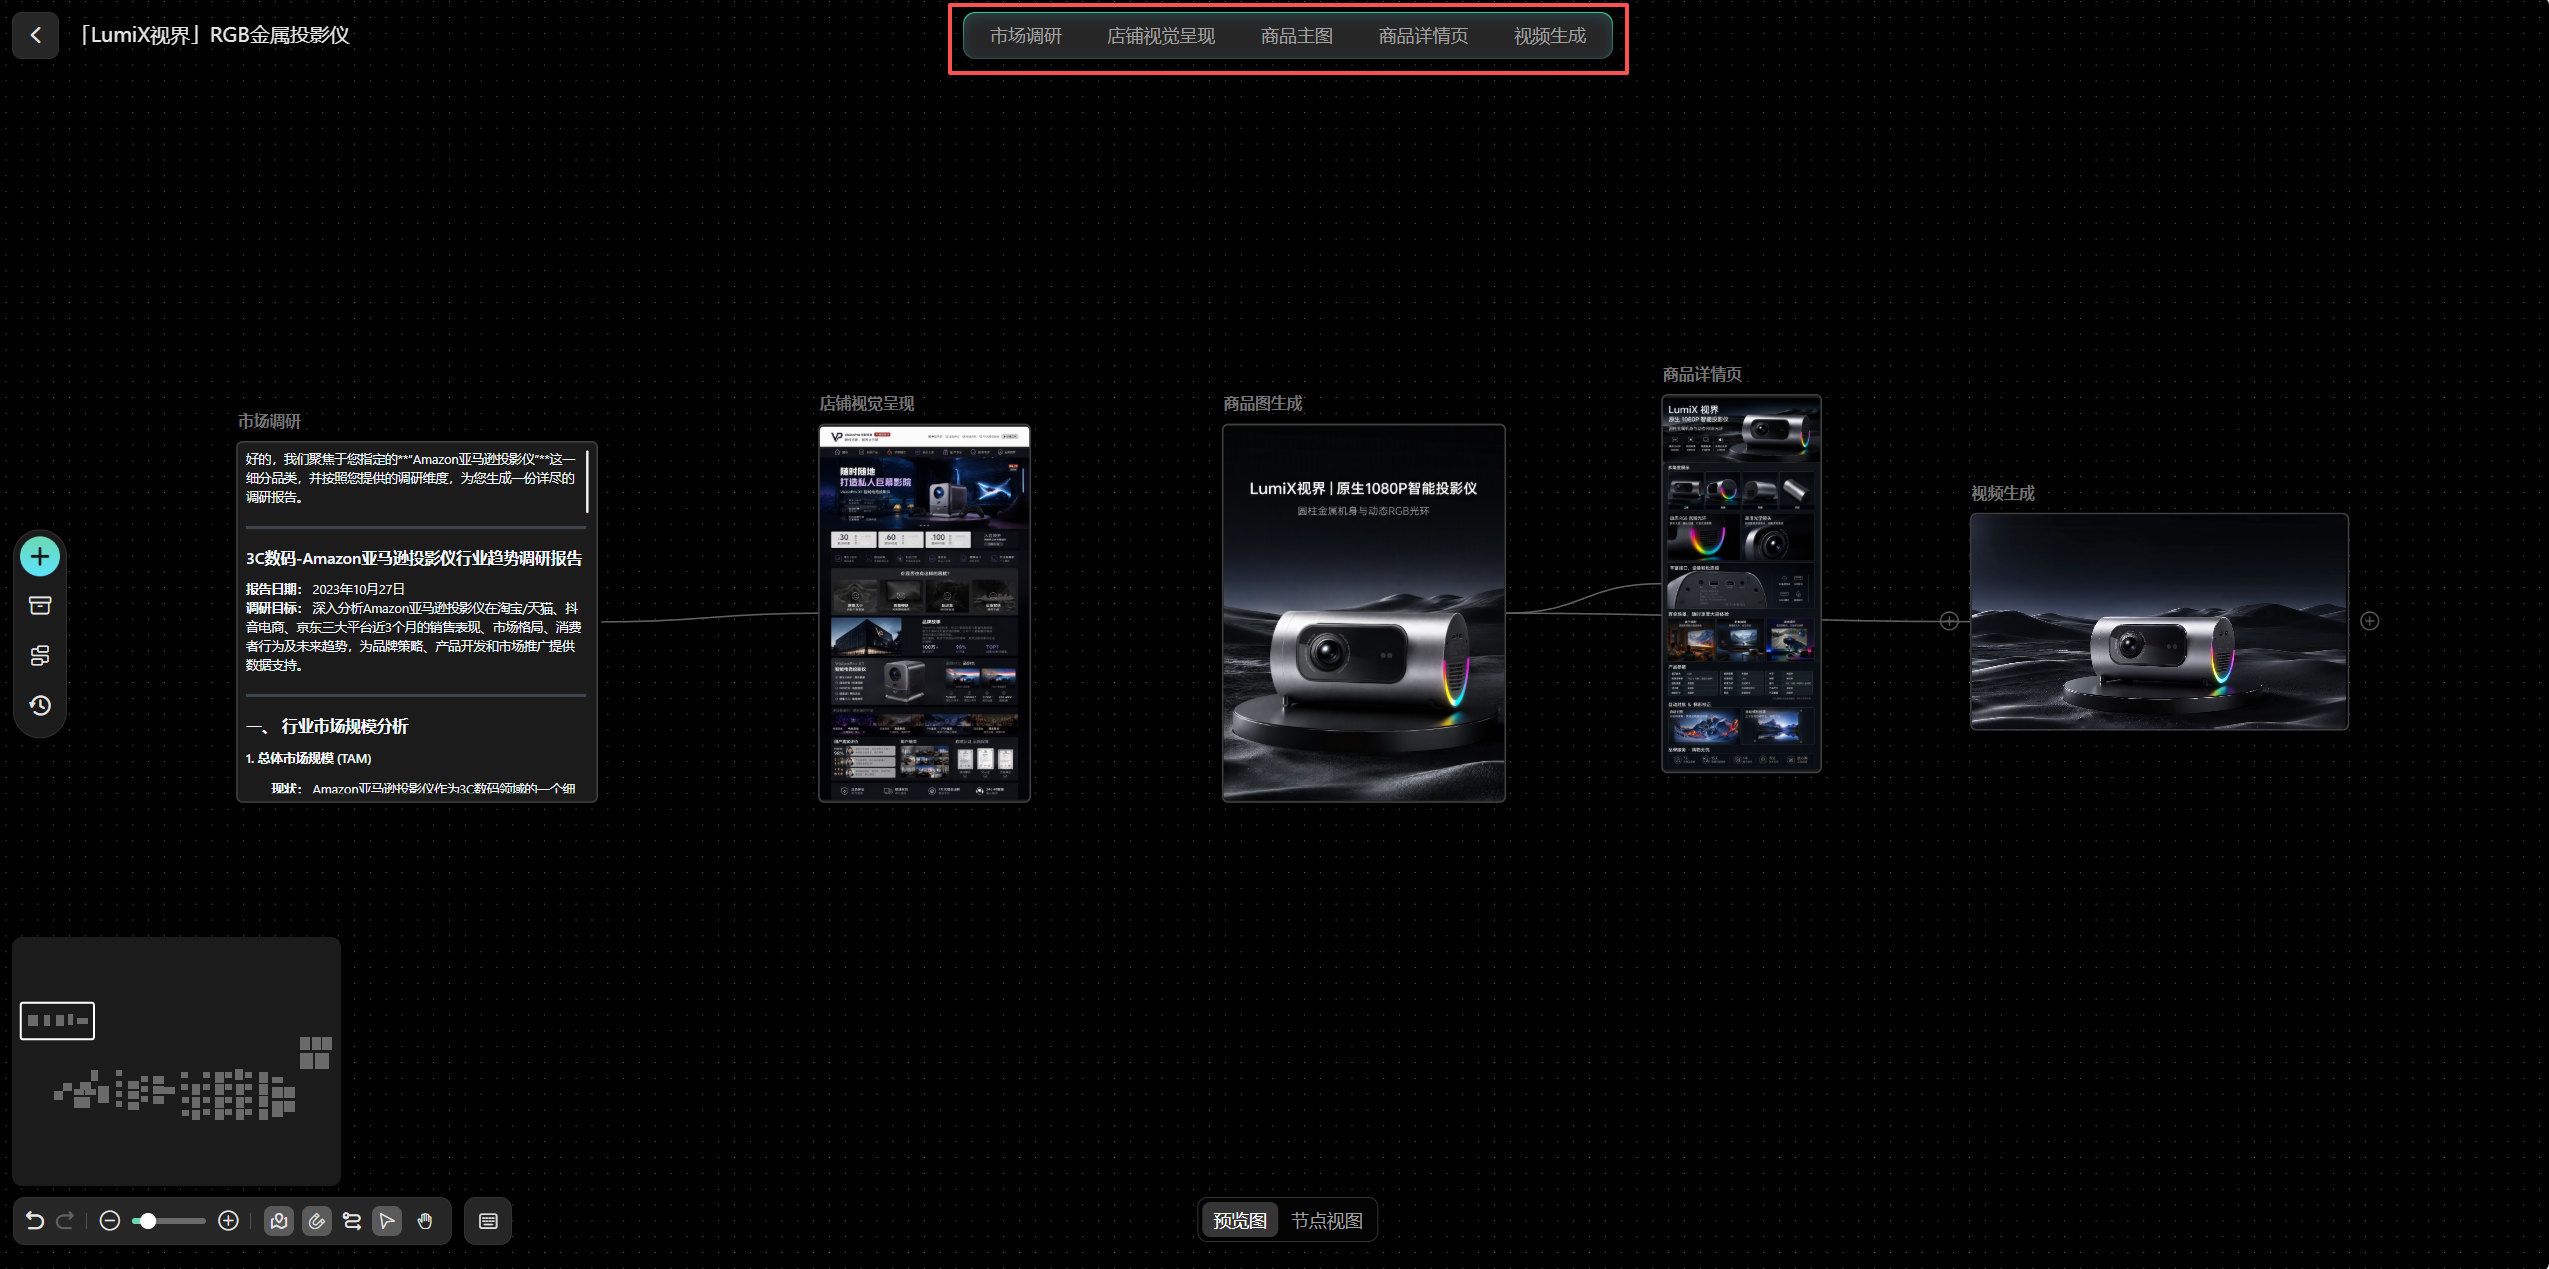Select the 预览图 view mode
2549x1269 pixels.
click(x=1240, y=1221)
